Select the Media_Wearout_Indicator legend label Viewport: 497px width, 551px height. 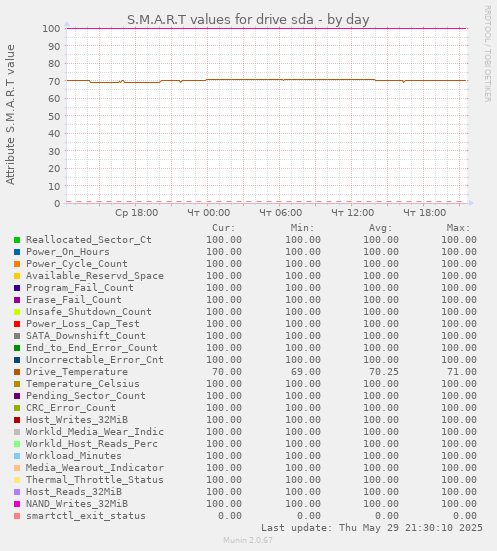95,468
